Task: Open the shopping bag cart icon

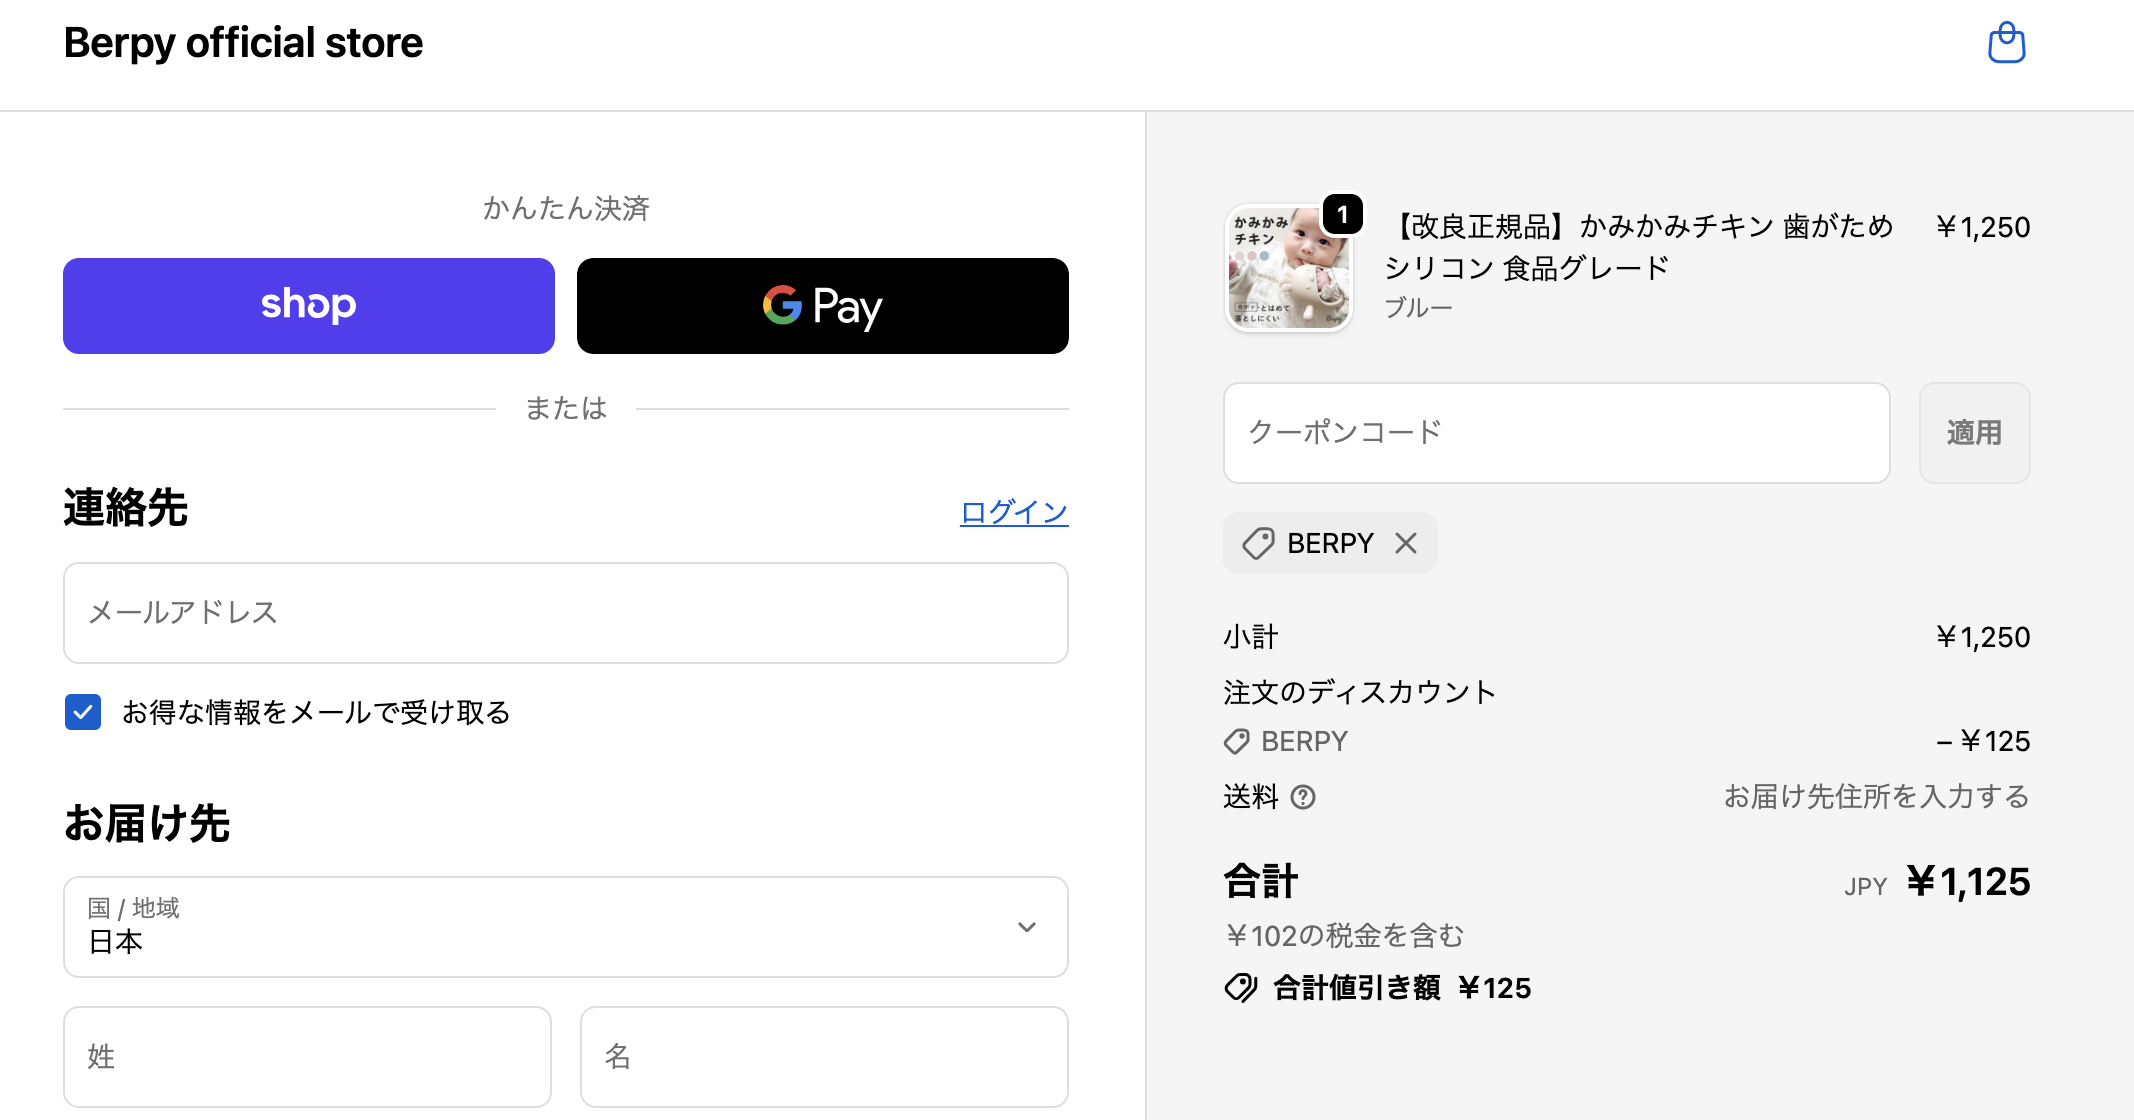Action: tap(2006, 43)
